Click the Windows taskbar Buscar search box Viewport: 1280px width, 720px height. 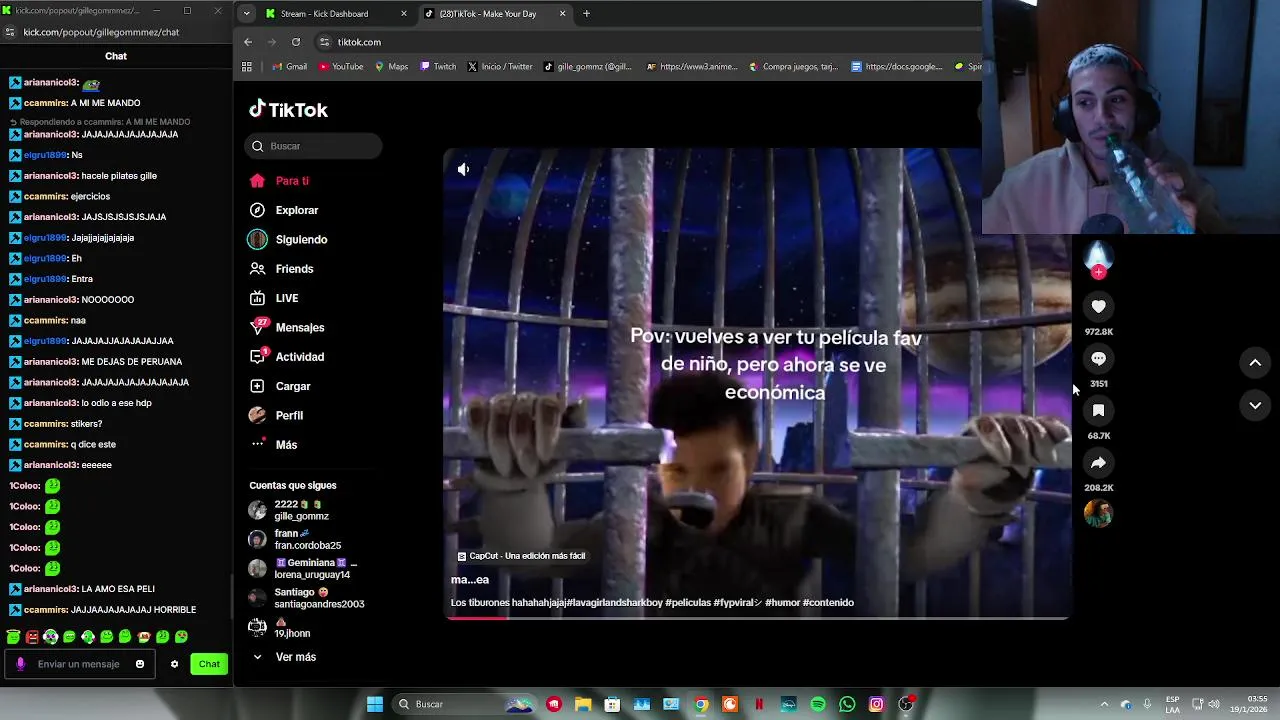pyautogui.click(x=465, y=704)
